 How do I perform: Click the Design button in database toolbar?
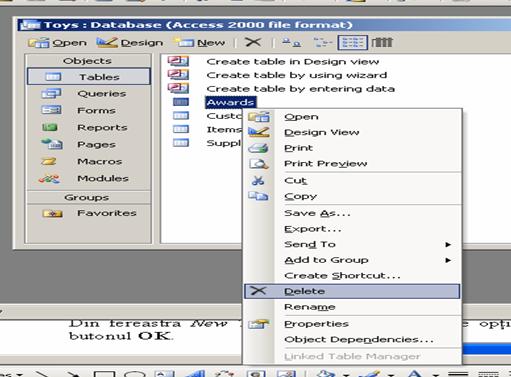130,43
